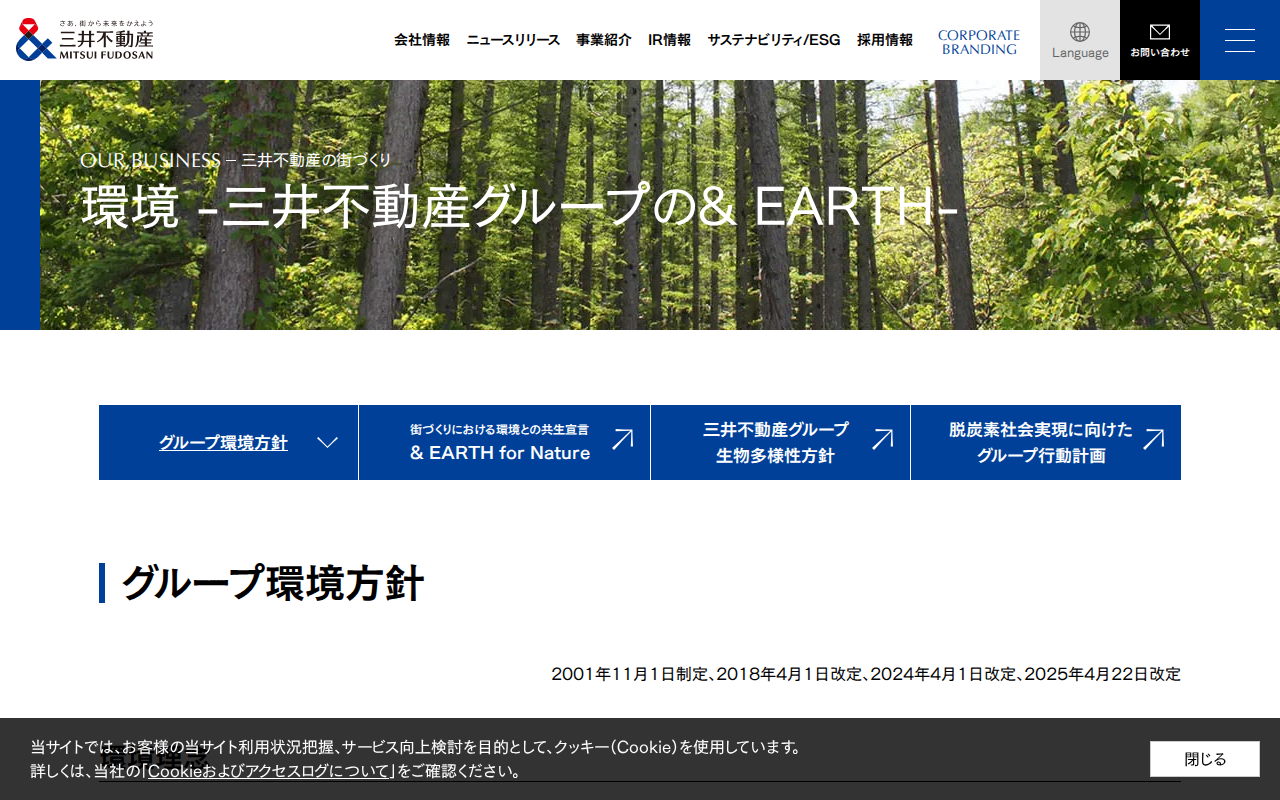Click the Language globe icon
This screenshot has height=800, width=1280.
pos(1080,32)
